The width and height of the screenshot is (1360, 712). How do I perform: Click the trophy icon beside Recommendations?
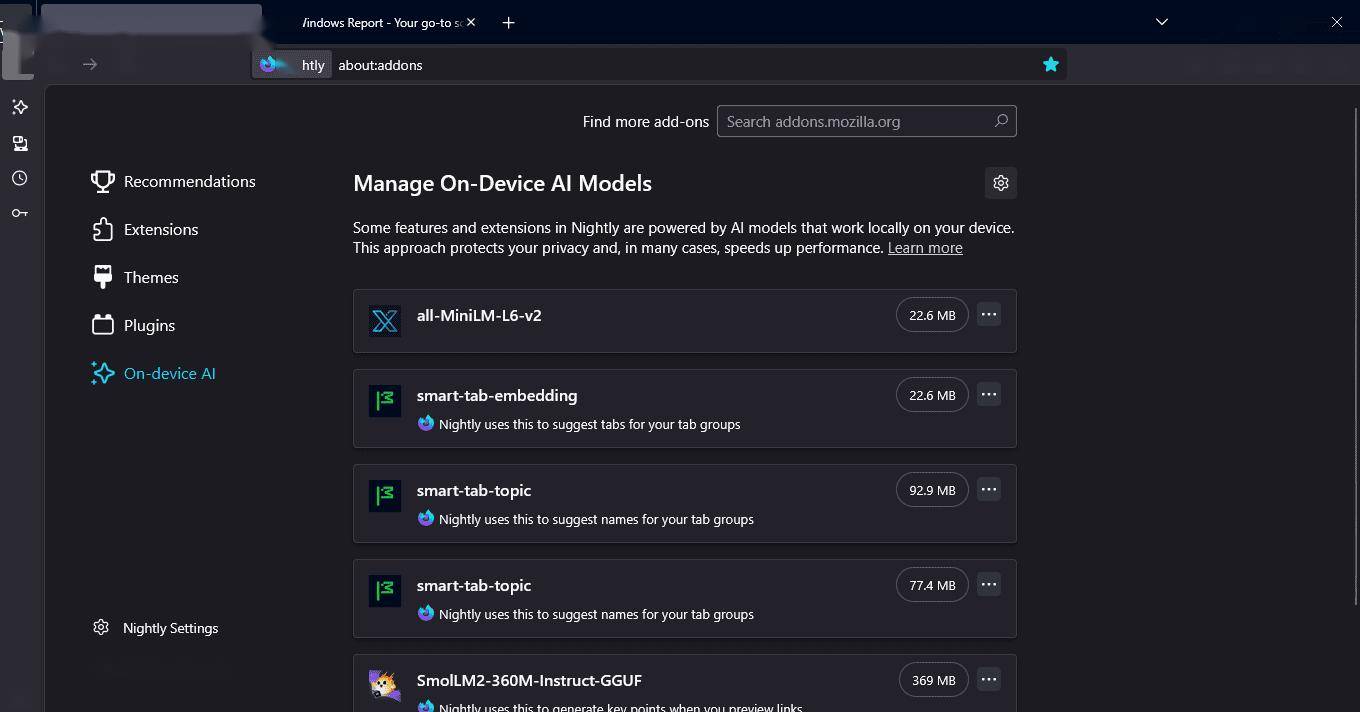click(102, 181)
